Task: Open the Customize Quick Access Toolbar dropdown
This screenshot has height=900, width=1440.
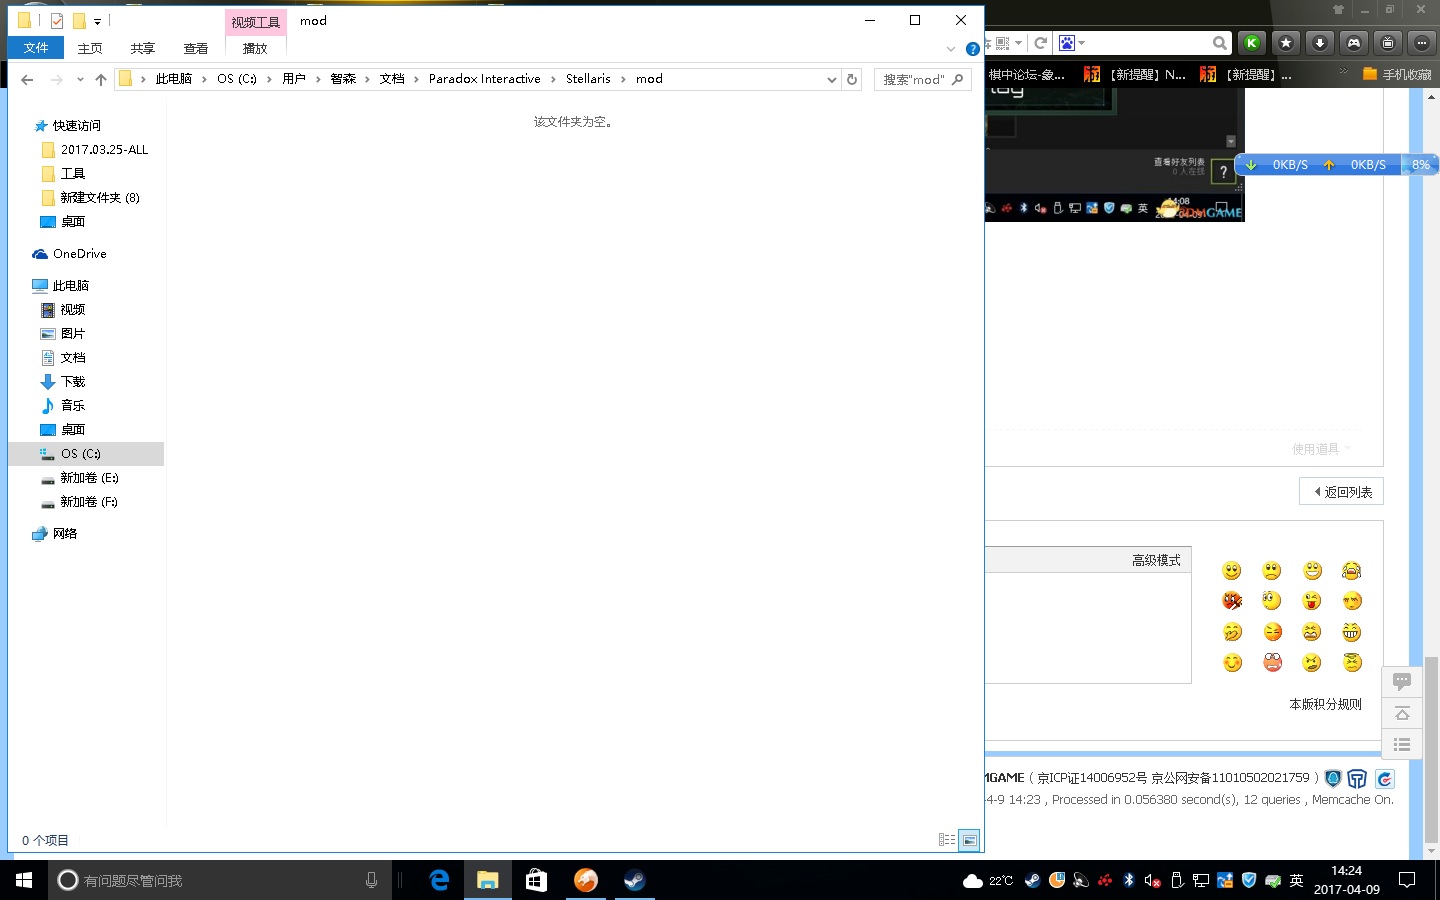Action: click(97, 21)
